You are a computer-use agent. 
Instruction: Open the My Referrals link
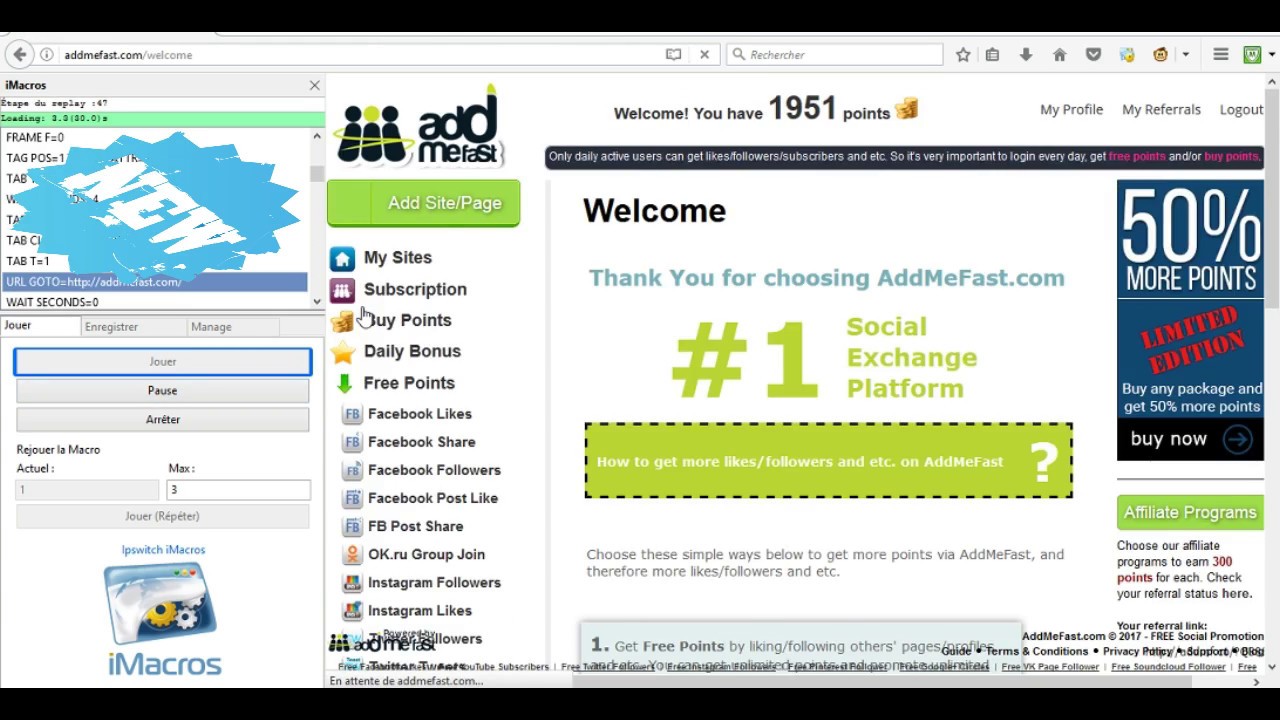(1161, 110)
